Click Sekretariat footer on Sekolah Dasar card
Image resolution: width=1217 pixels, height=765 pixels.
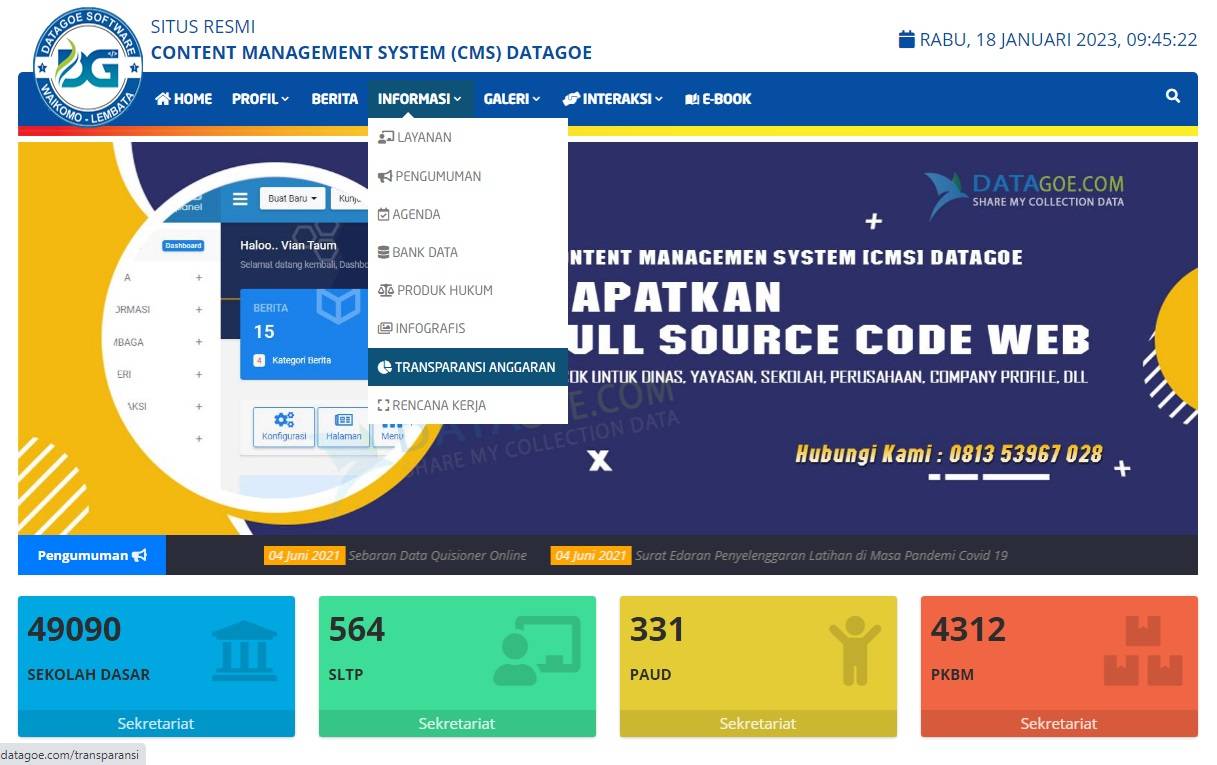click(156, 723)
